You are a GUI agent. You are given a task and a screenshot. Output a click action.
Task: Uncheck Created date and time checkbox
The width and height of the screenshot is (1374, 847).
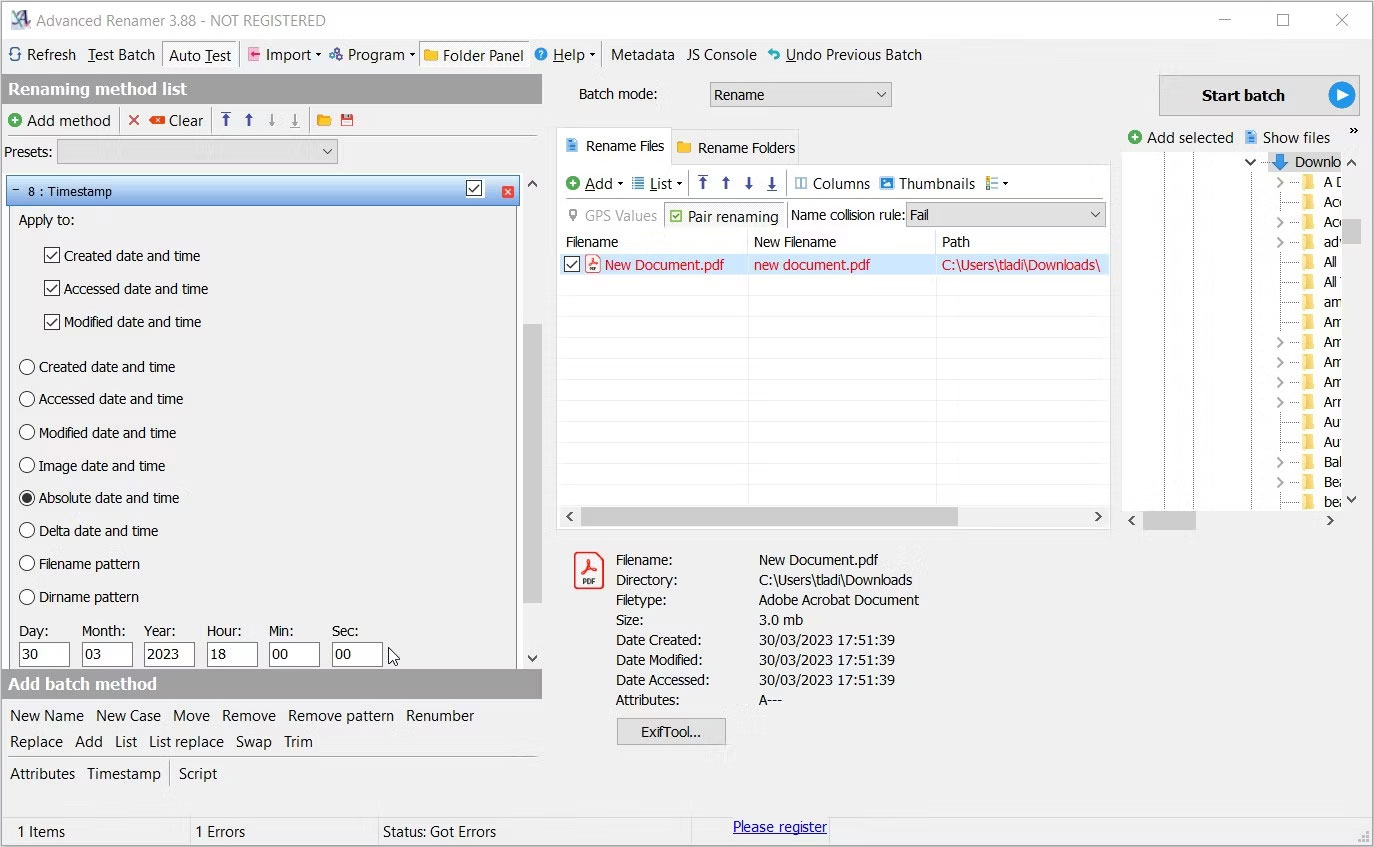[x=52, y=256]
